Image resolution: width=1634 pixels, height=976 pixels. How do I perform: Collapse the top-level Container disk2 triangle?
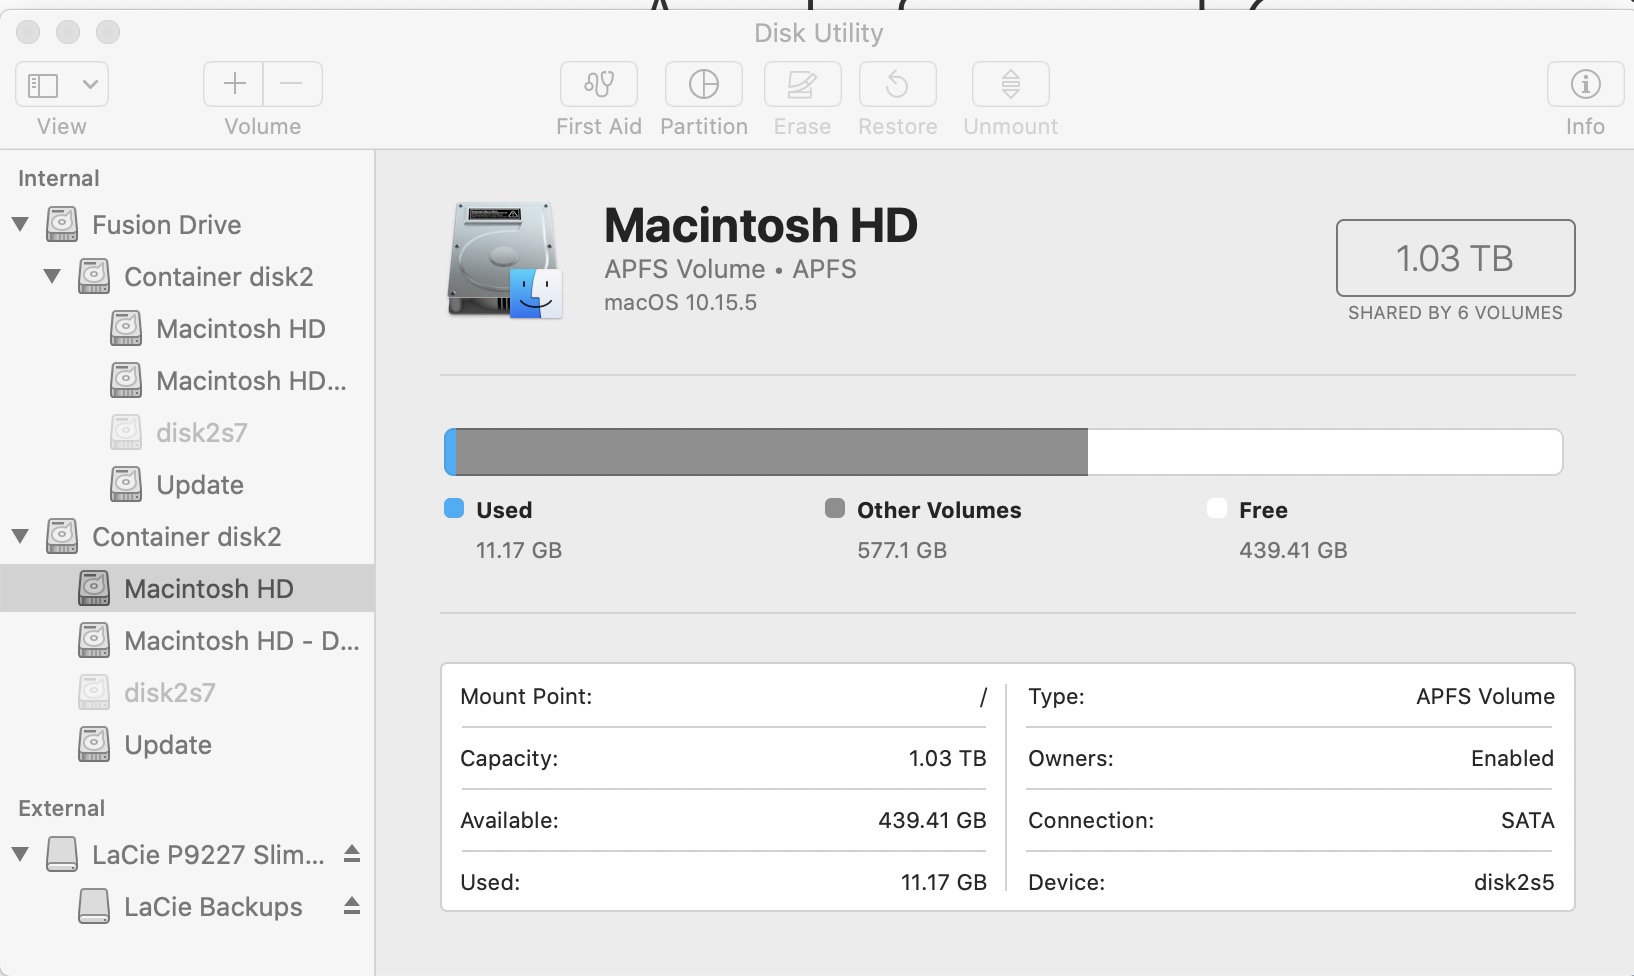click(x=20, y=537)
